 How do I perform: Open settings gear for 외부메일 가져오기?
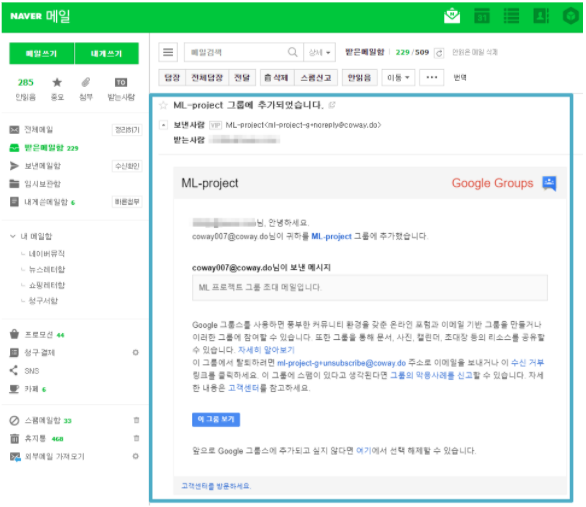pyautogui.click(x=136, y=456)
